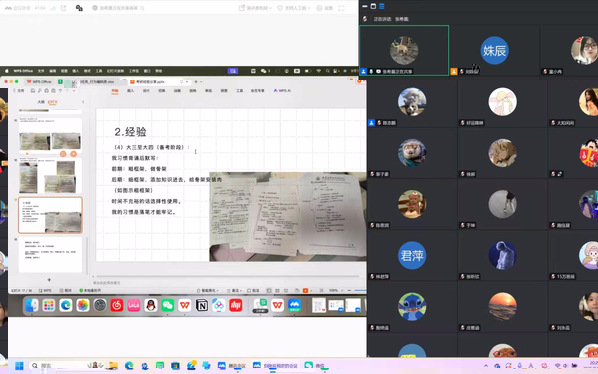Click the Windows Start button
The width and height of the screenshot is (598, 374).
(x=19, y=366)
